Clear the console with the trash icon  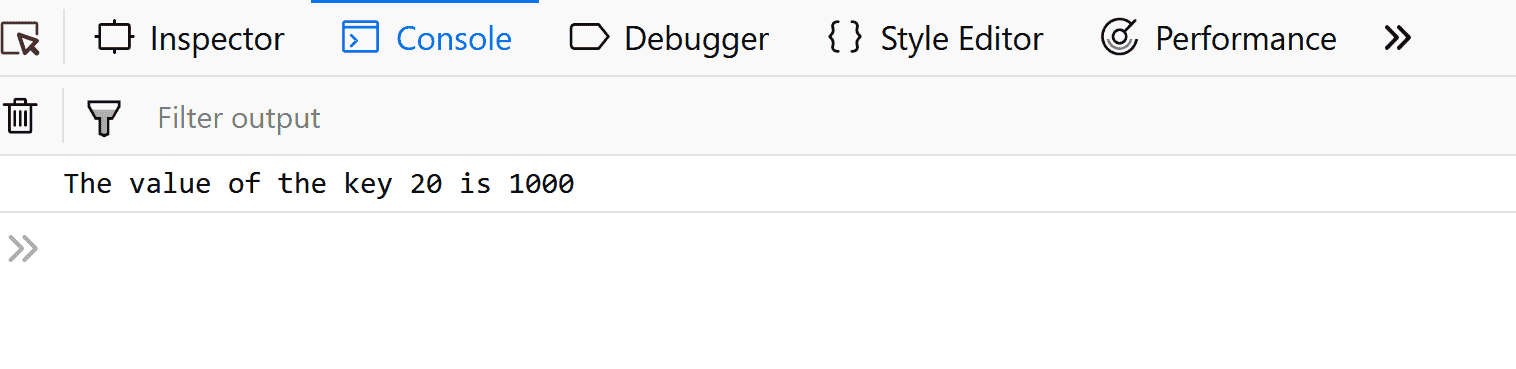(20, 116)
